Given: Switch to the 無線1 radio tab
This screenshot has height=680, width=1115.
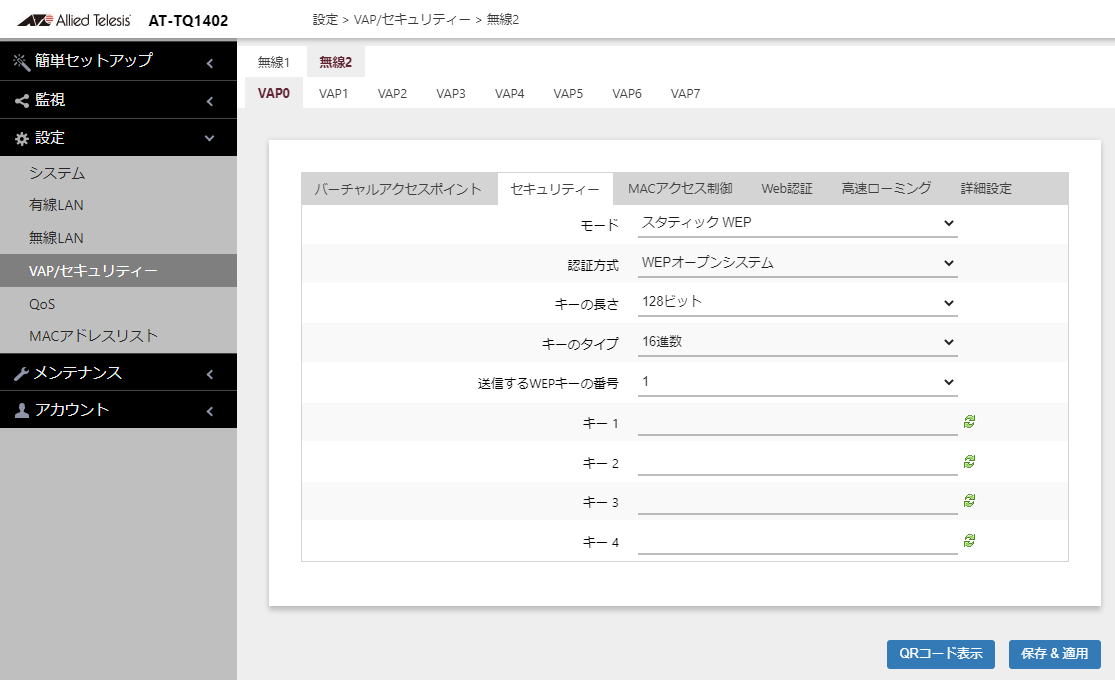Looking at the screenshot, I should [274, 63].
